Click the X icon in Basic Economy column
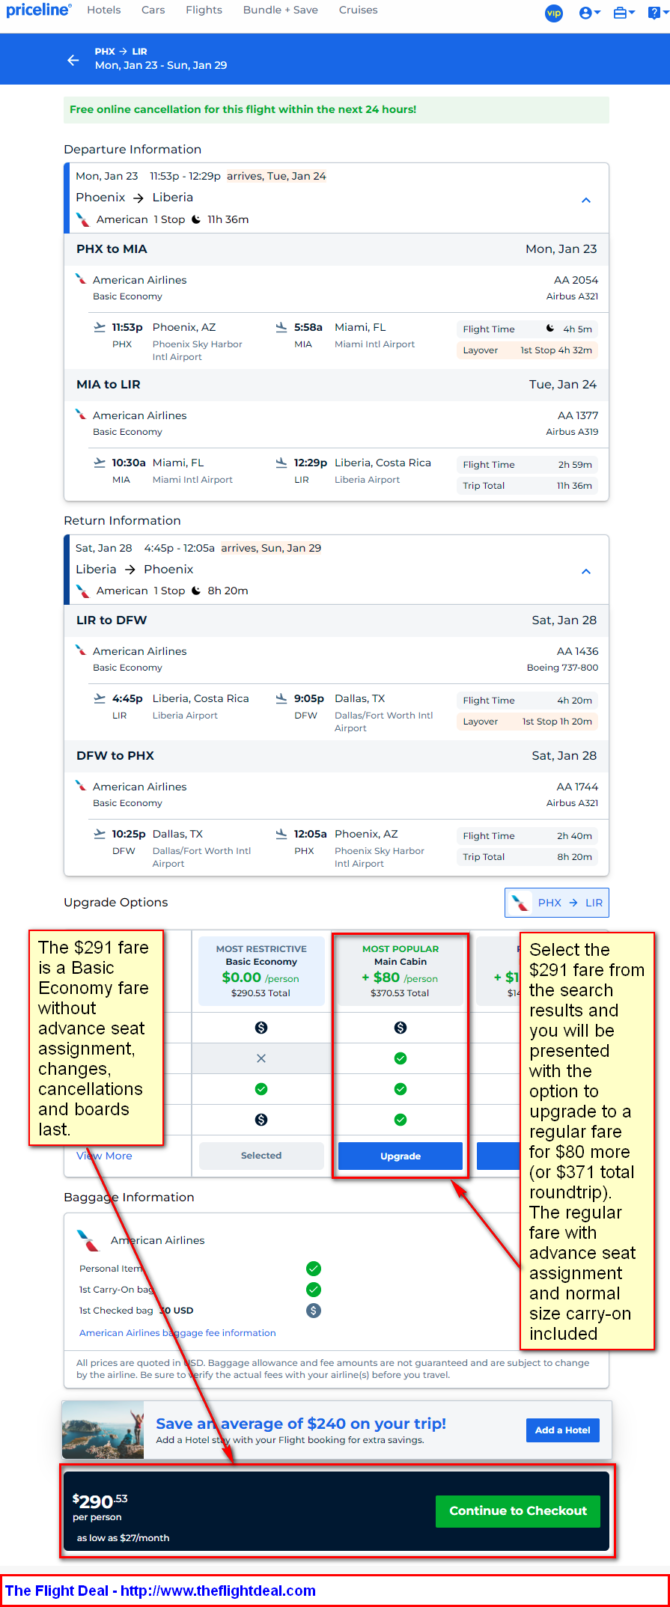Viewport: 670px width, 1607px height. click(261, 1058)
